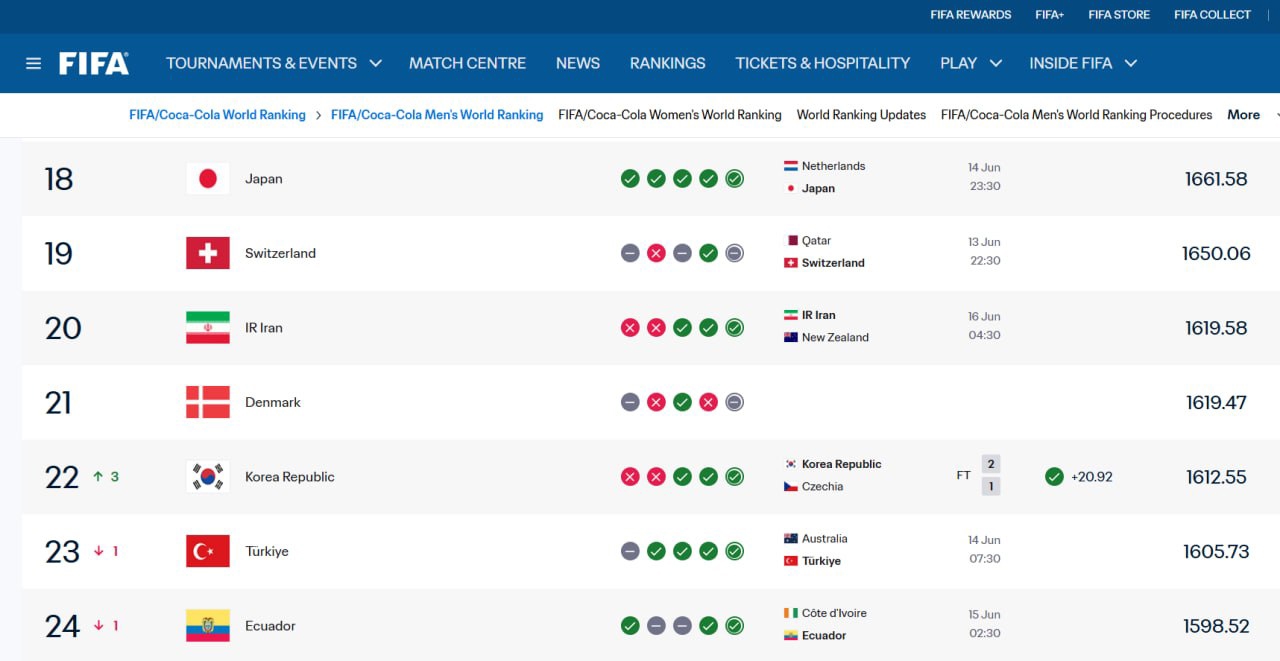The width and height of the screenshot is (1280, 661).
Task: Go to FIFA/Coca-Cola World Ranking breadcrumb
Action: [x=217, y=115]
